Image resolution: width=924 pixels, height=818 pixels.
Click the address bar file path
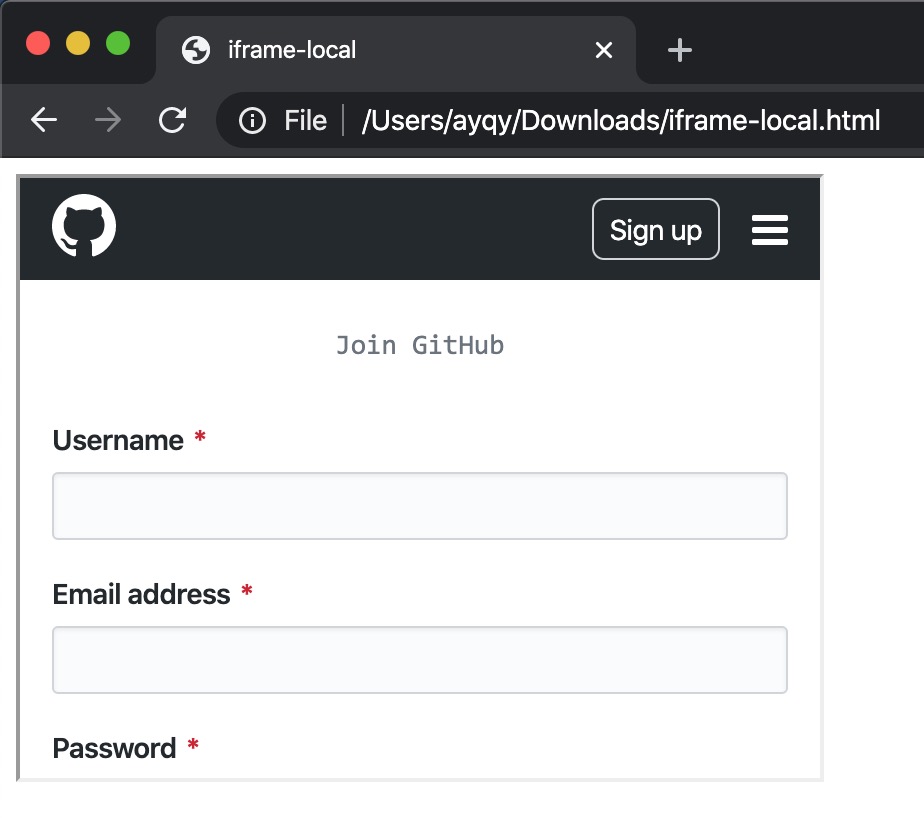coord(620,121)
